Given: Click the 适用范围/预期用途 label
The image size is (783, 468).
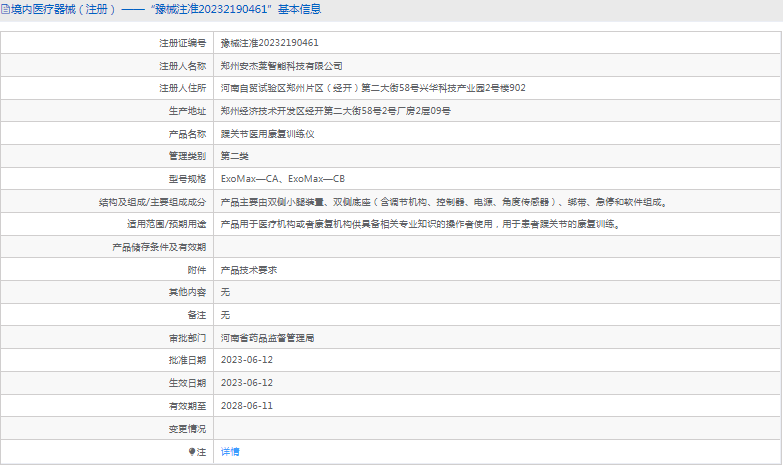Looking at the screenshot, I should click(166, 224).
